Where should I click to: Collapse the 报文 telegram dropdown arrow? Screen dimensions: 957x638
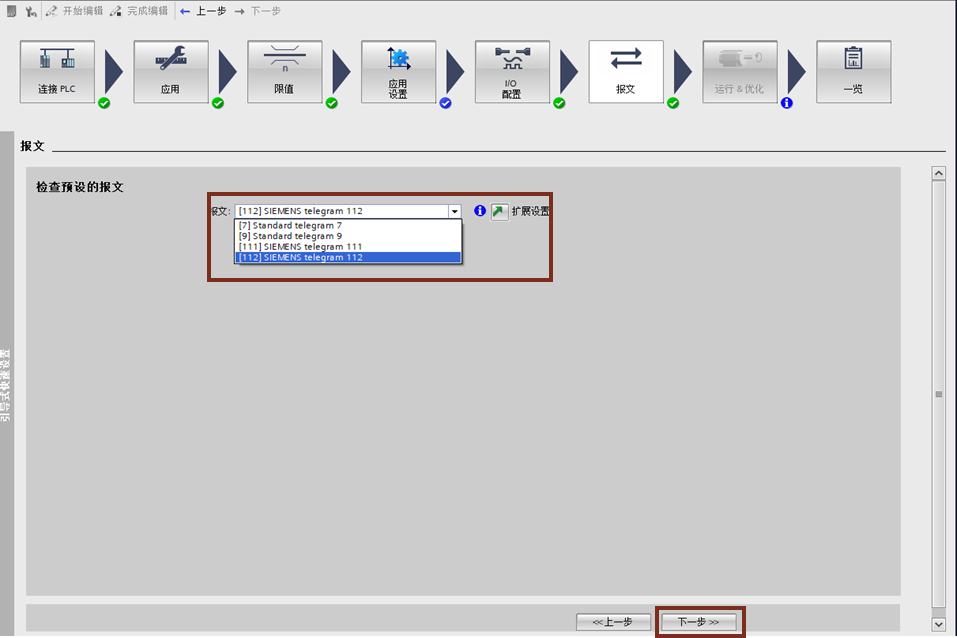pyautogui.click(x=454, y=211)
